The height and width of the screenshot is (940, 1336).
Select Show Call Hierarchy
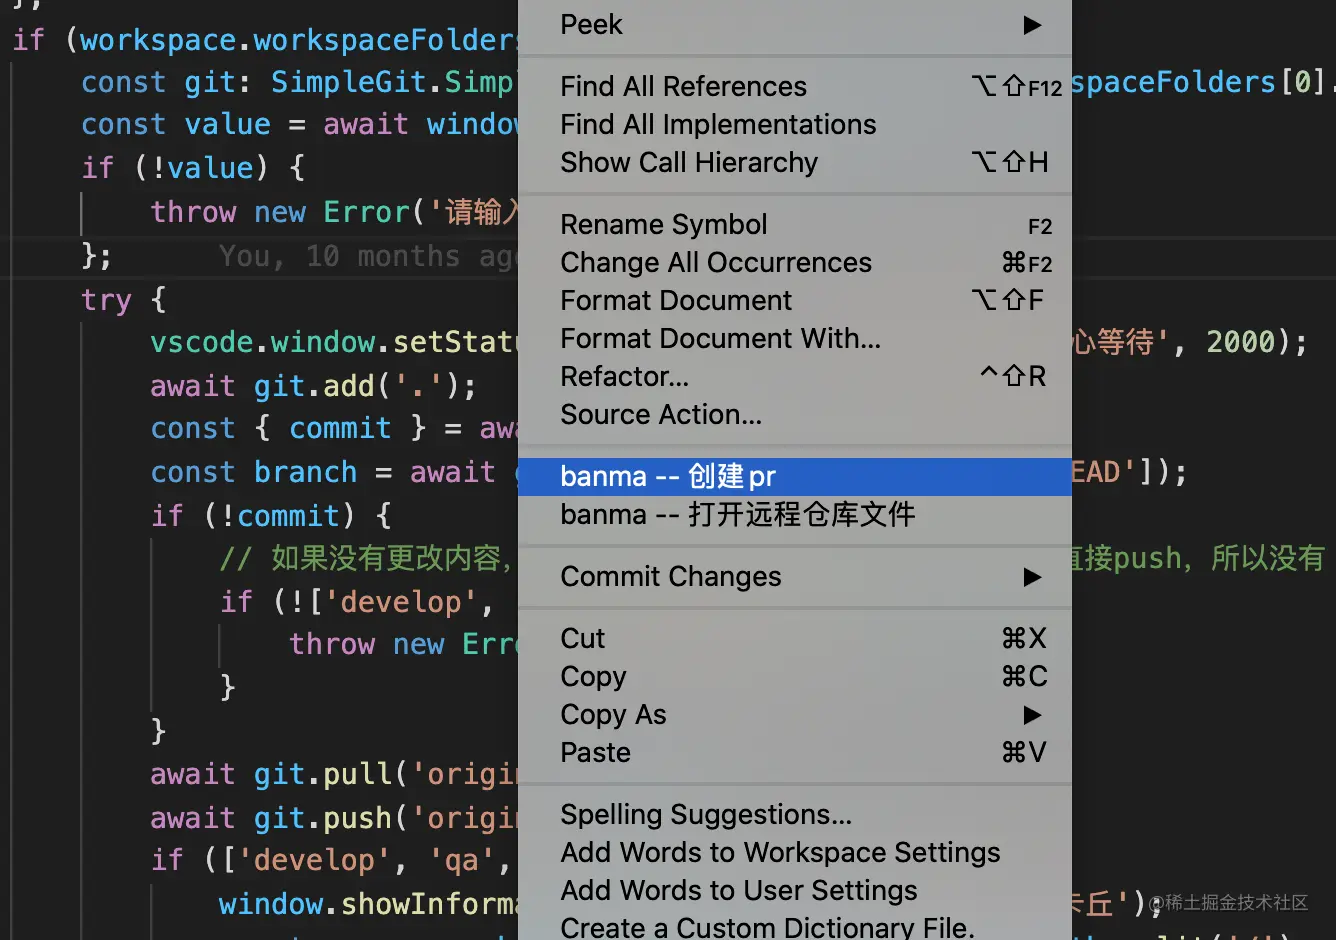point(795,162)
